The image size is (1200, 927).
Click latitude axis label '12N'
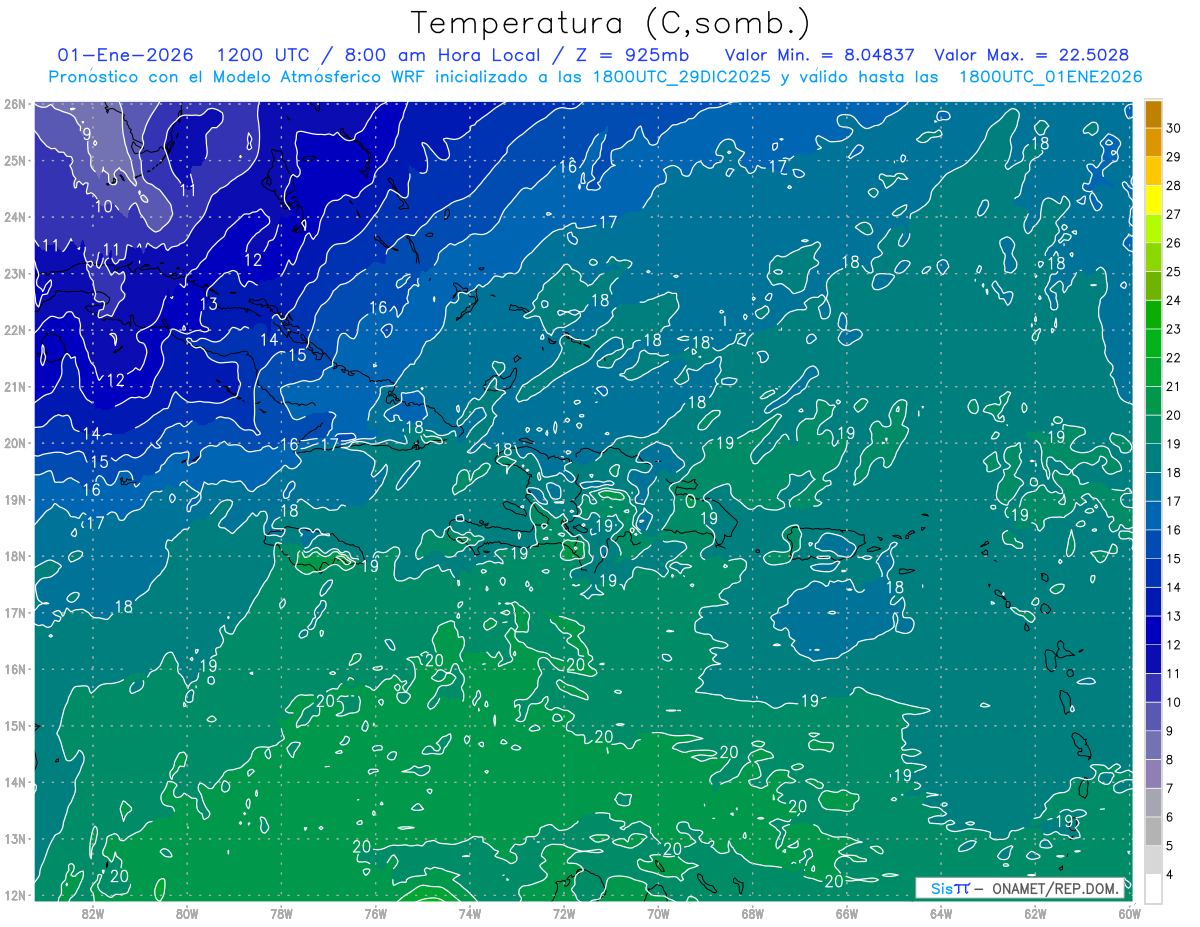tap(14, 894)
